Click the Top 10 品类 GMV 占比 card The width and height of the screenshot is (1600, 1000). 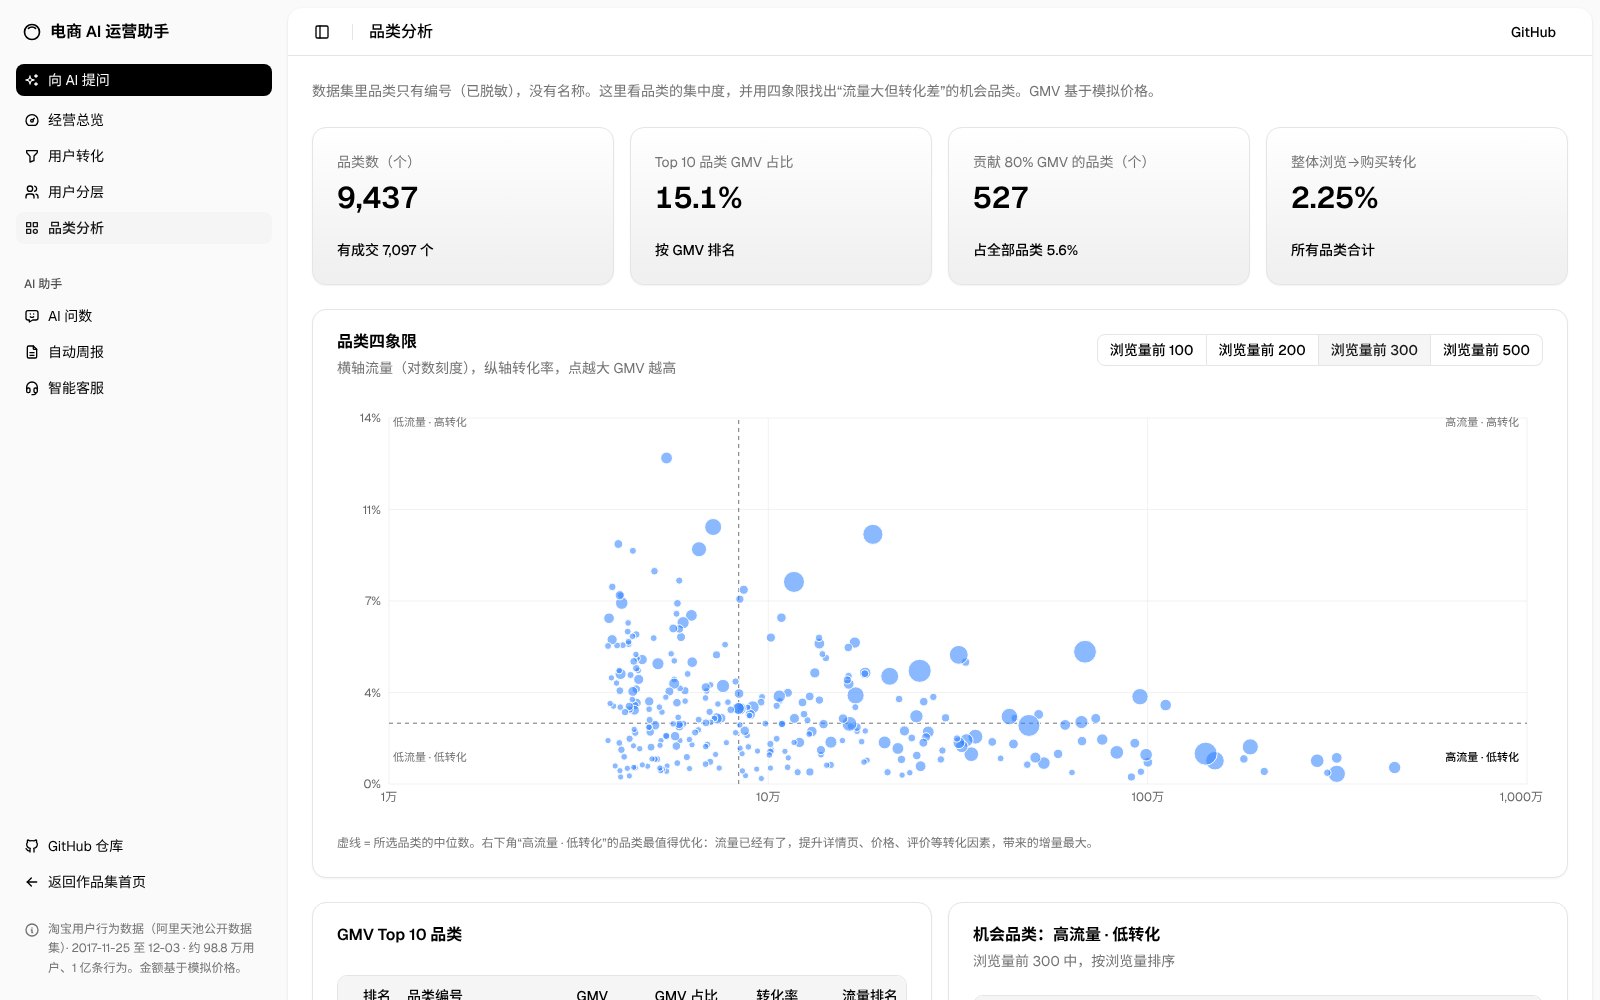click(781, 206)
